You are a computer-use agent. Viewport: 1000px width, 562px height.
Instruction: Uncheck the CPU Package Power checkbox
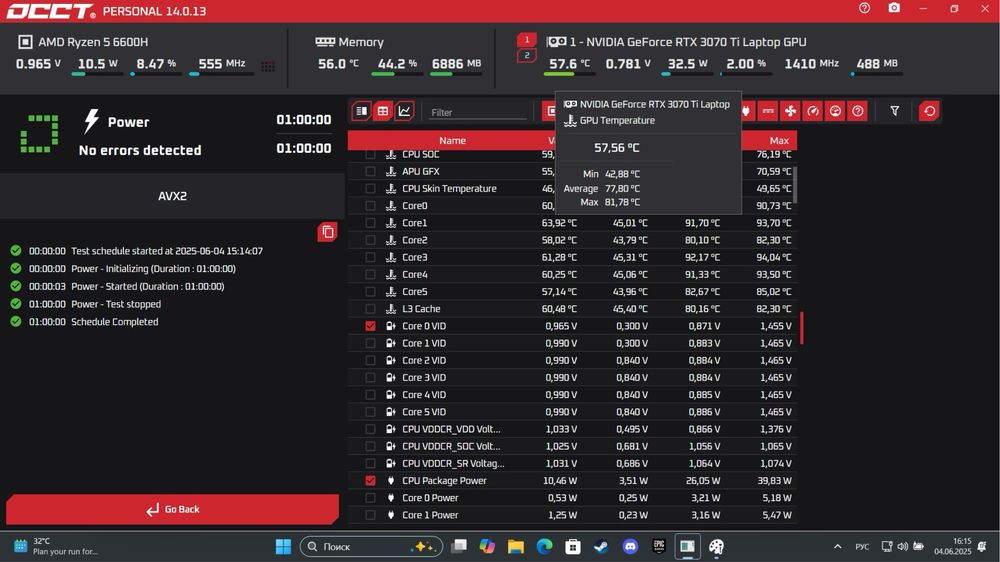tap(371, 481)
